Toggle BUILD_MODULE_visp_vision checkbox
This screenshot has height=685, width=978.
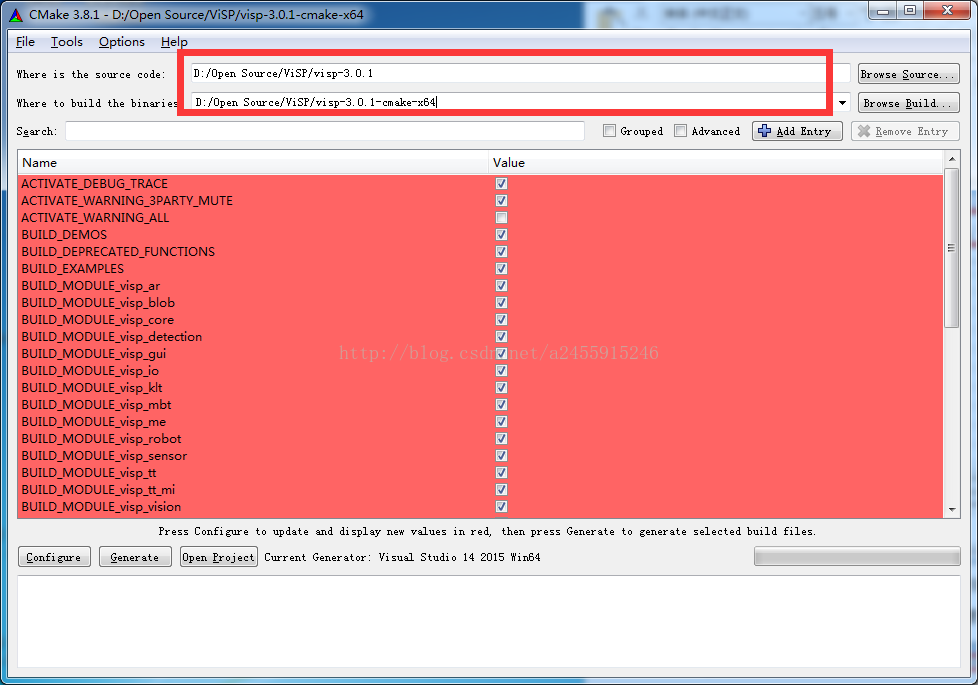coord(501,507)
